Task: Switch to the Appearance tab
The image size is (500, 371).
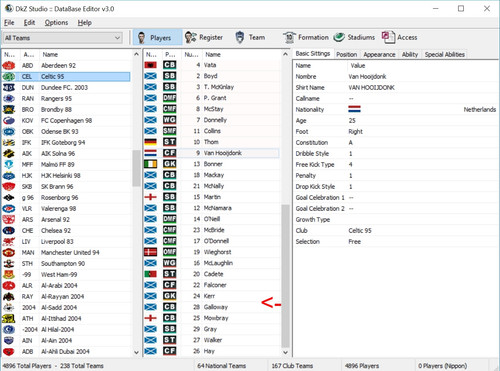Action: tap(379, 55)
